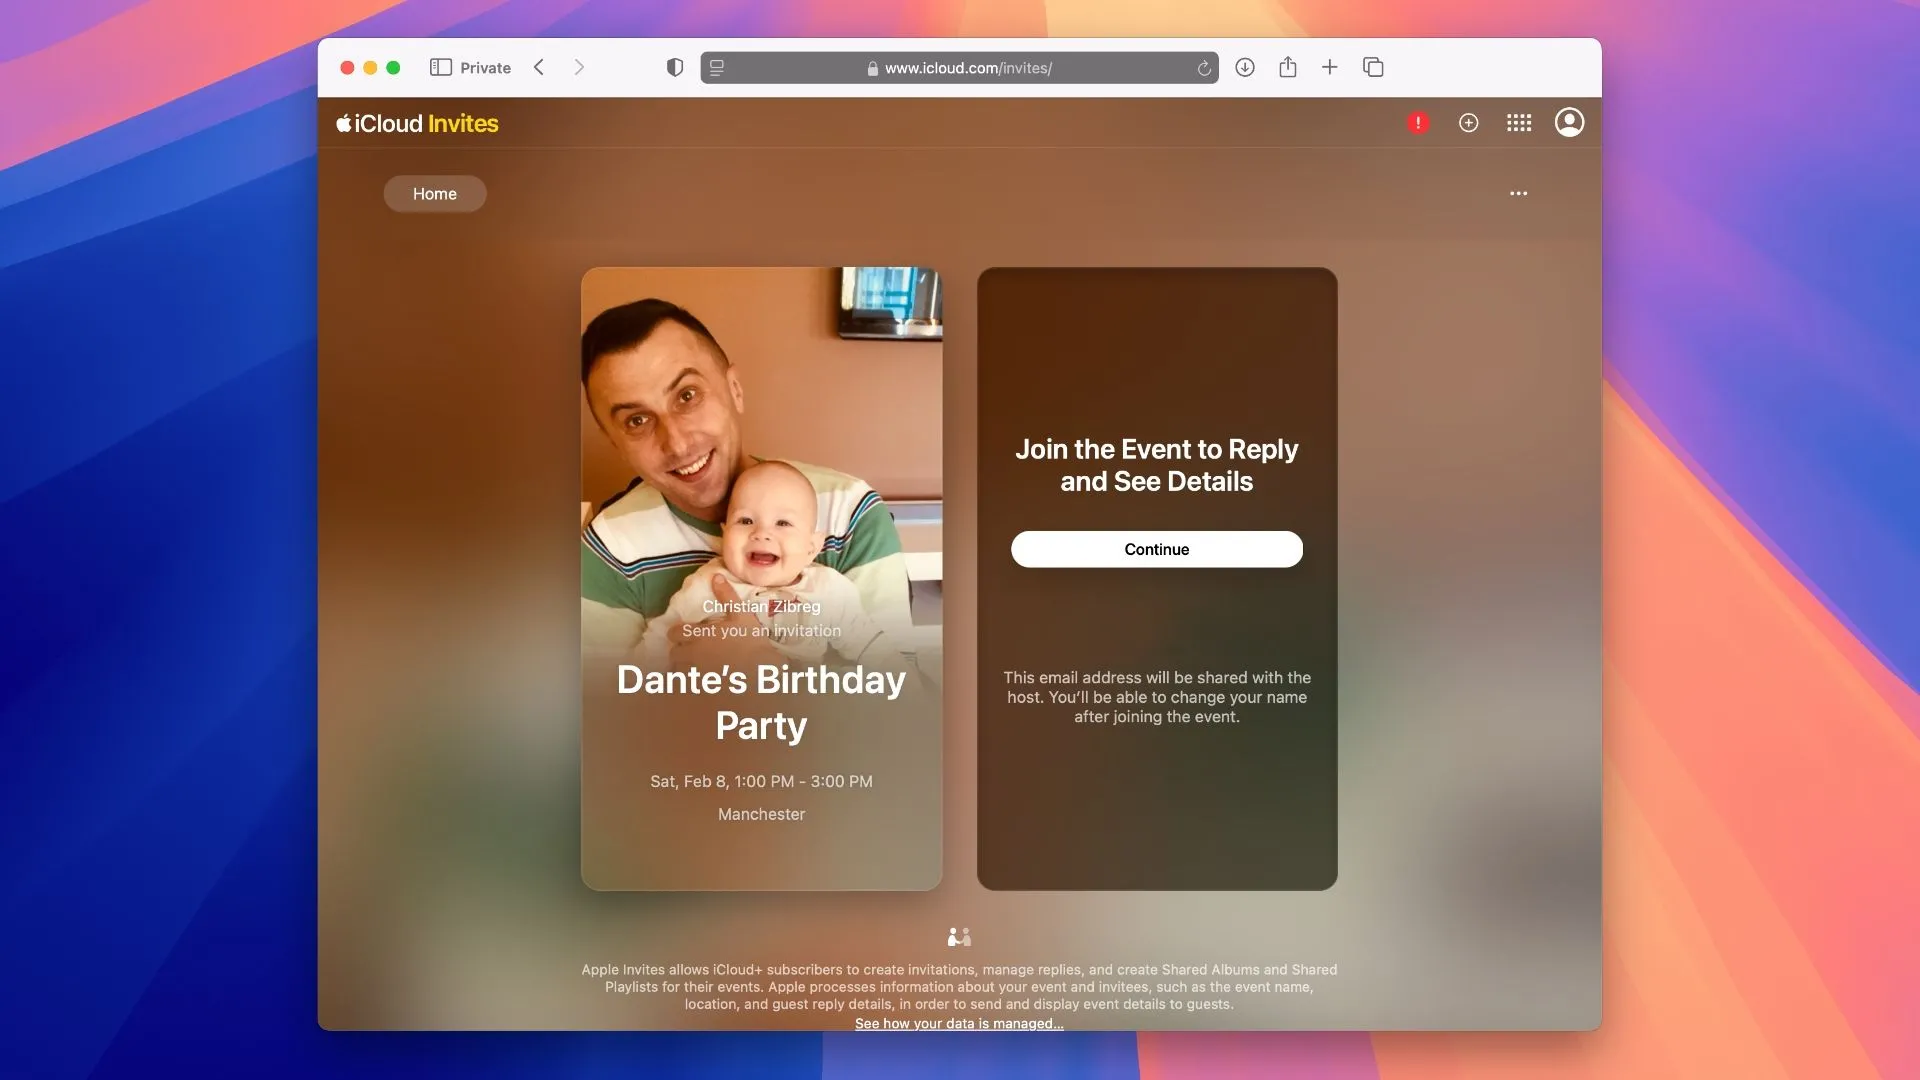This screenshot has width=1920, height=1080.
Task: Click the Sat, Feb 8 event time
Action: pos(762,781)
